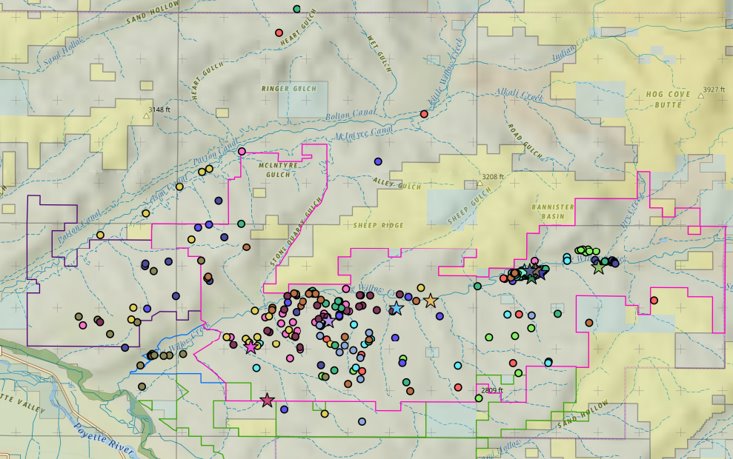Viewport: 733px width, 459px height.
Task: Click the bright pink star marker
Action: (251, 347)
